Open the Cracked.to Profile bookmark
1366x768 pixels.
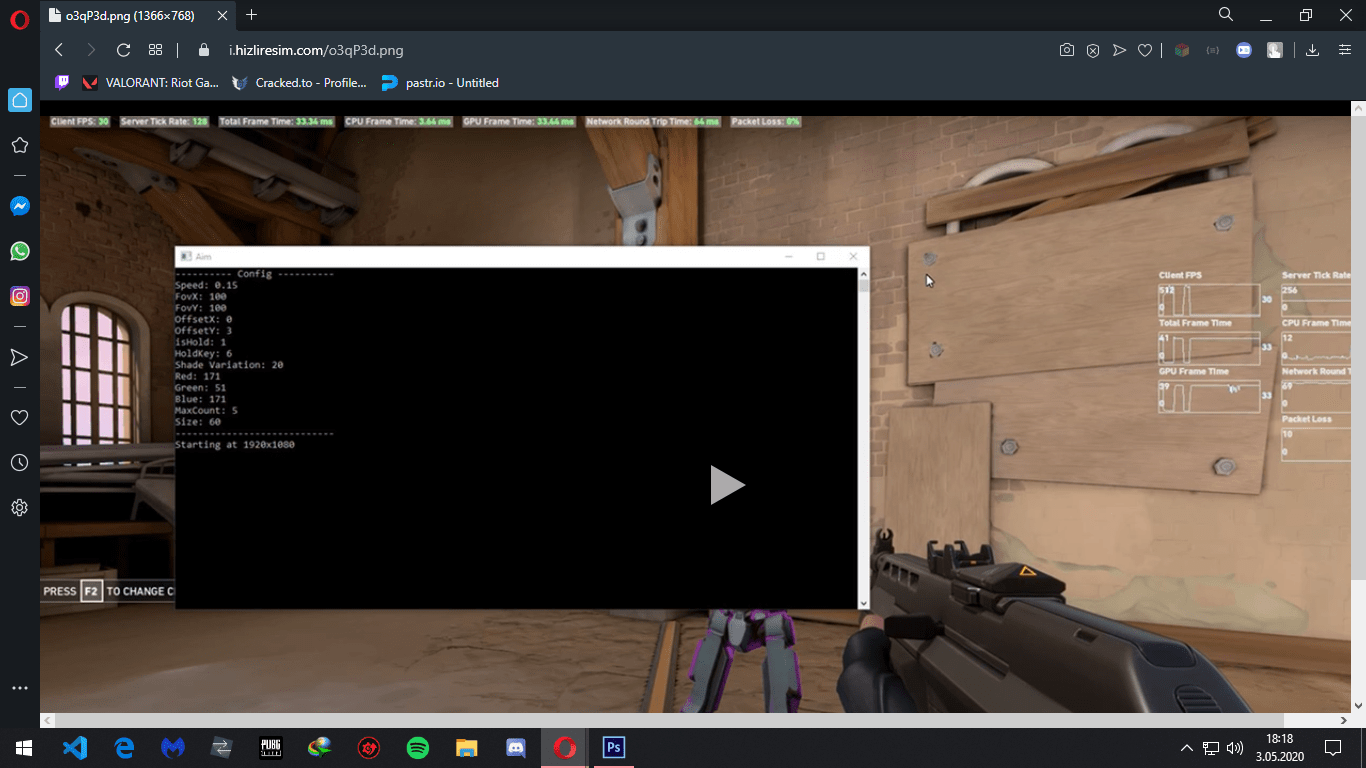[x=299, y=83]
